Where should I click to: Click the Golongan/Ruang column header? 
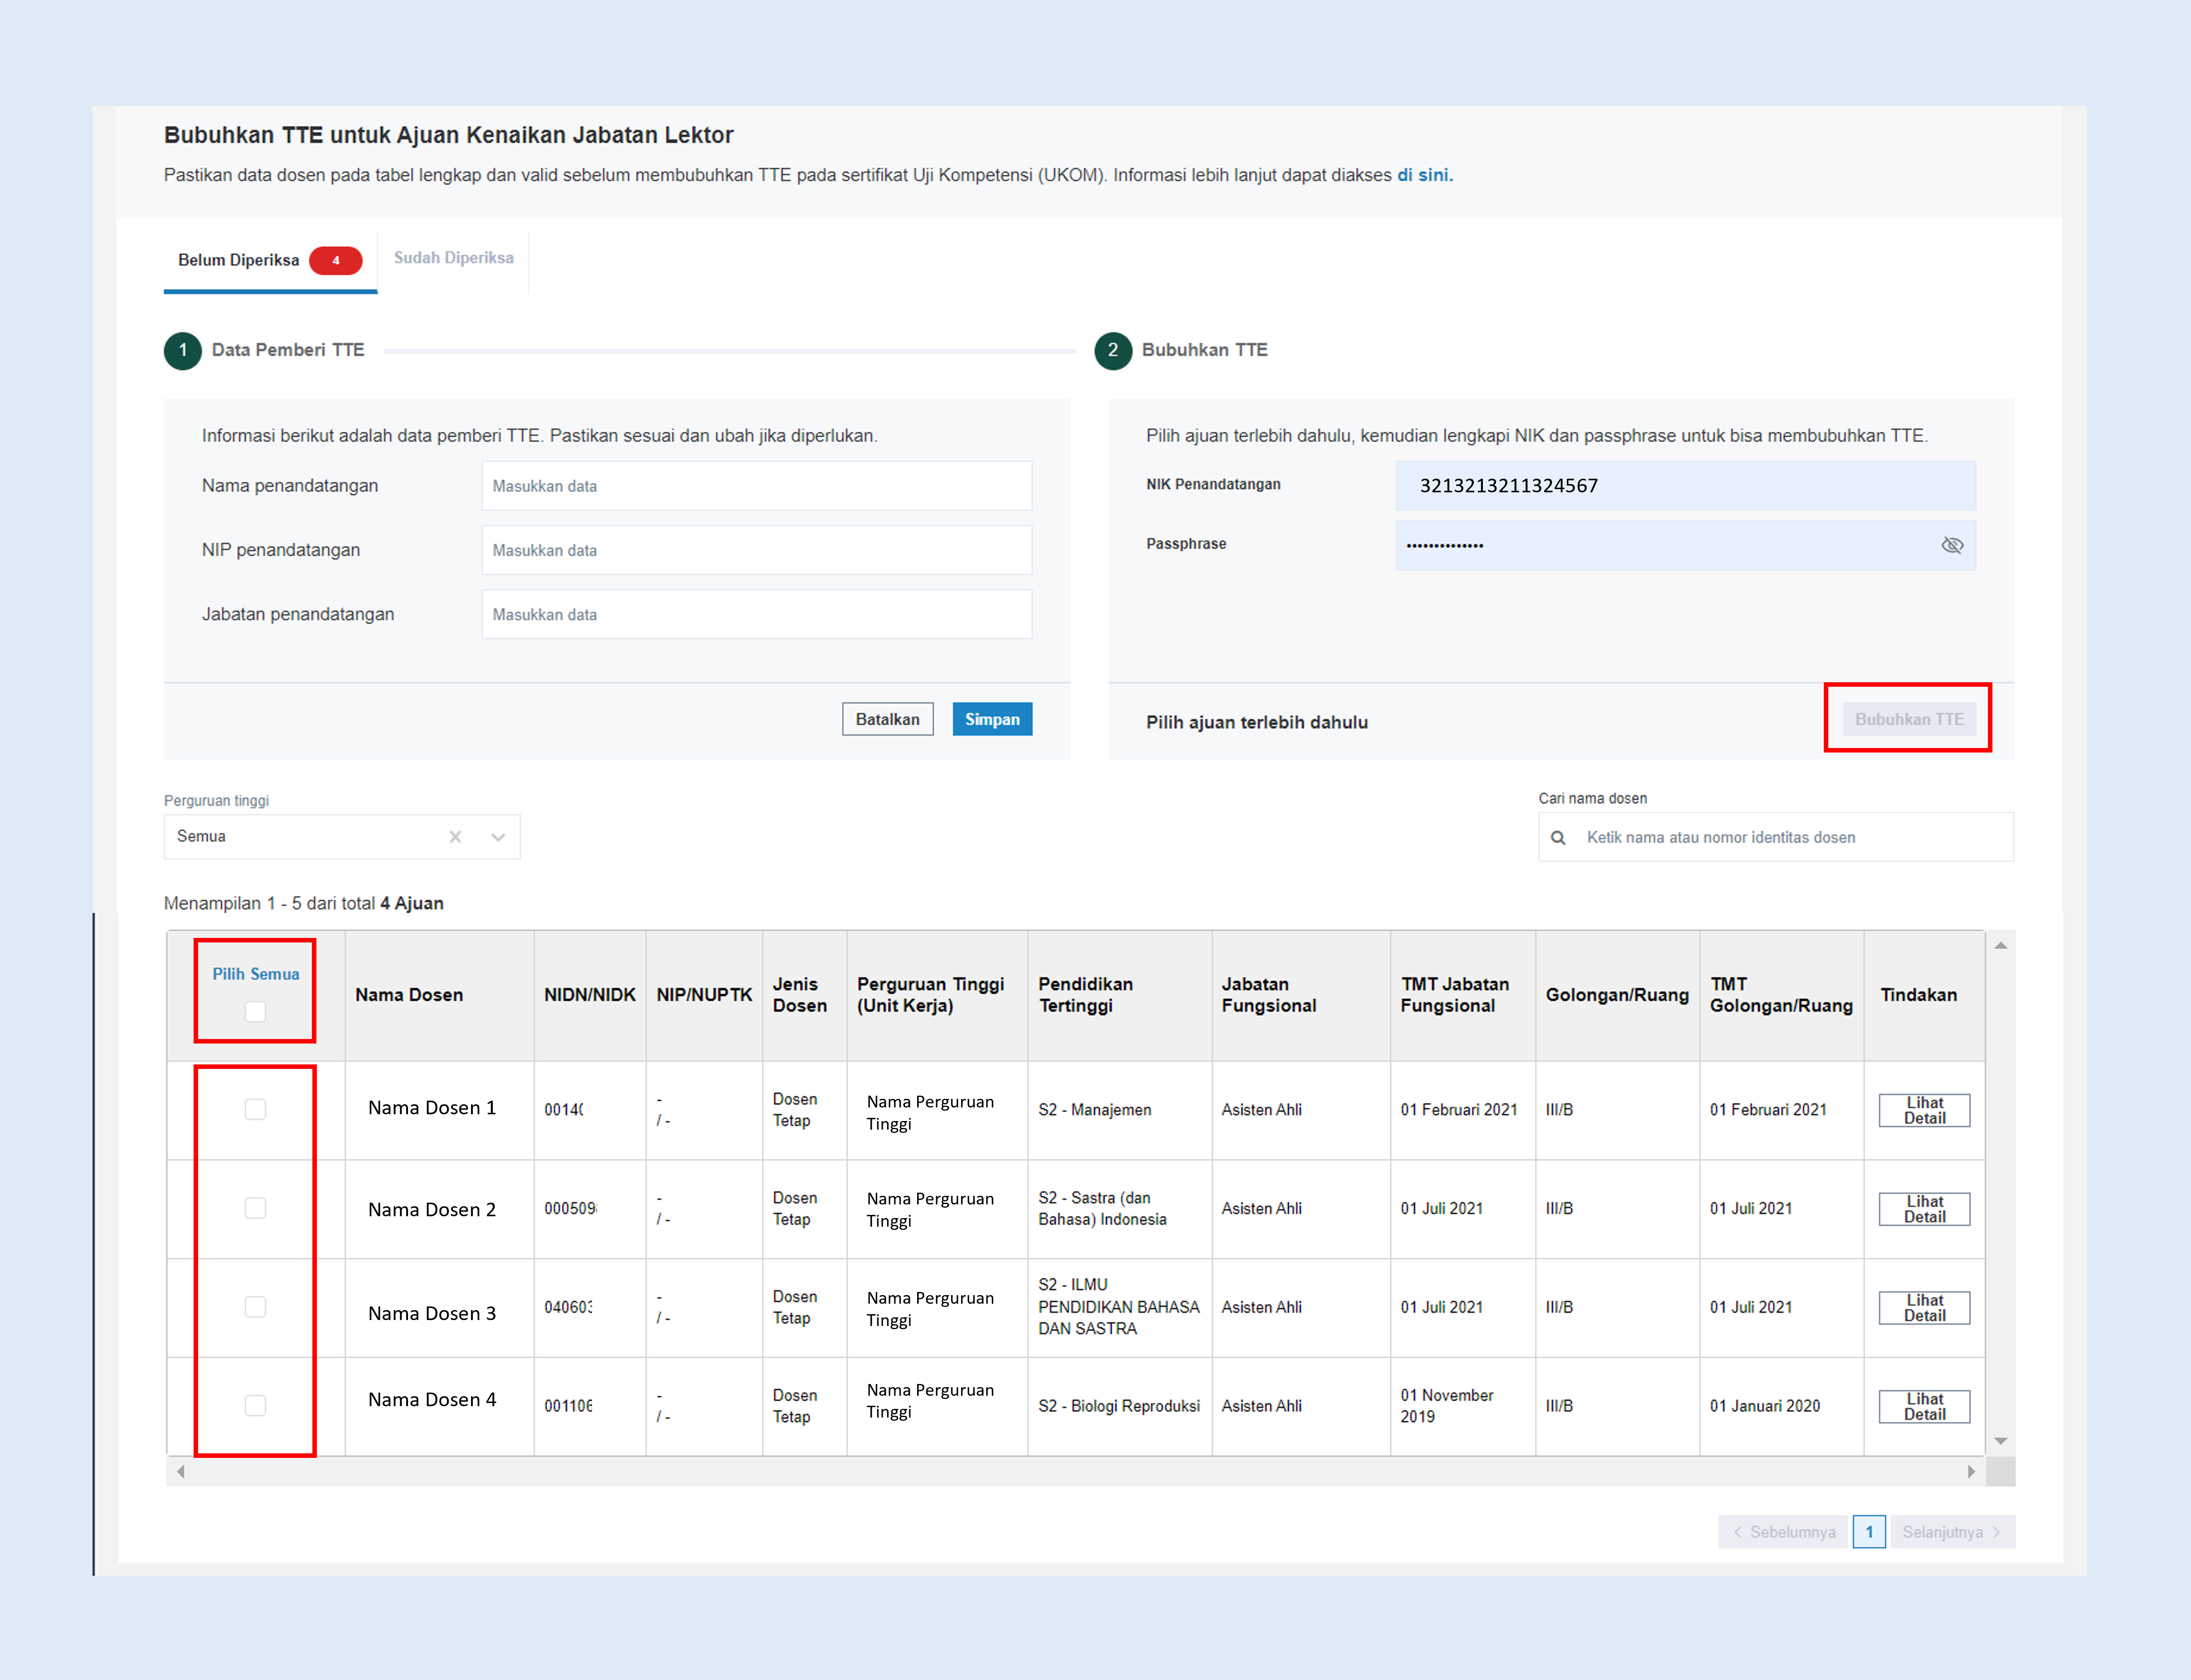tap(1617, 995)
